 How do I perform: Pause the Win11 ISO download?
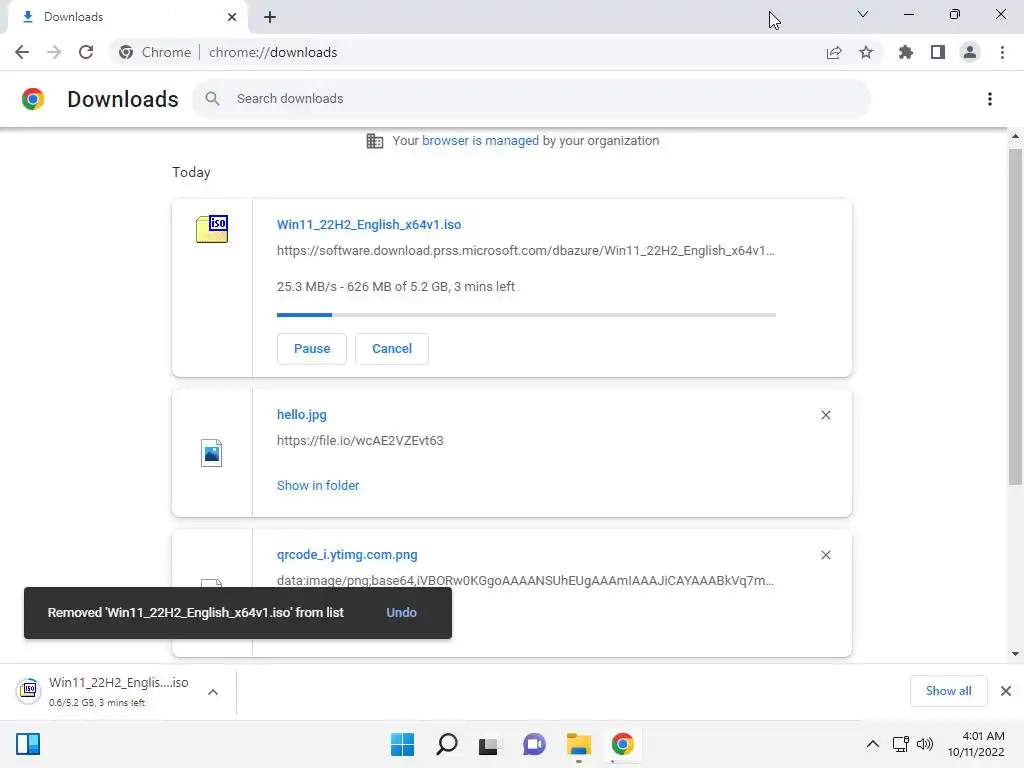[312, 349]
